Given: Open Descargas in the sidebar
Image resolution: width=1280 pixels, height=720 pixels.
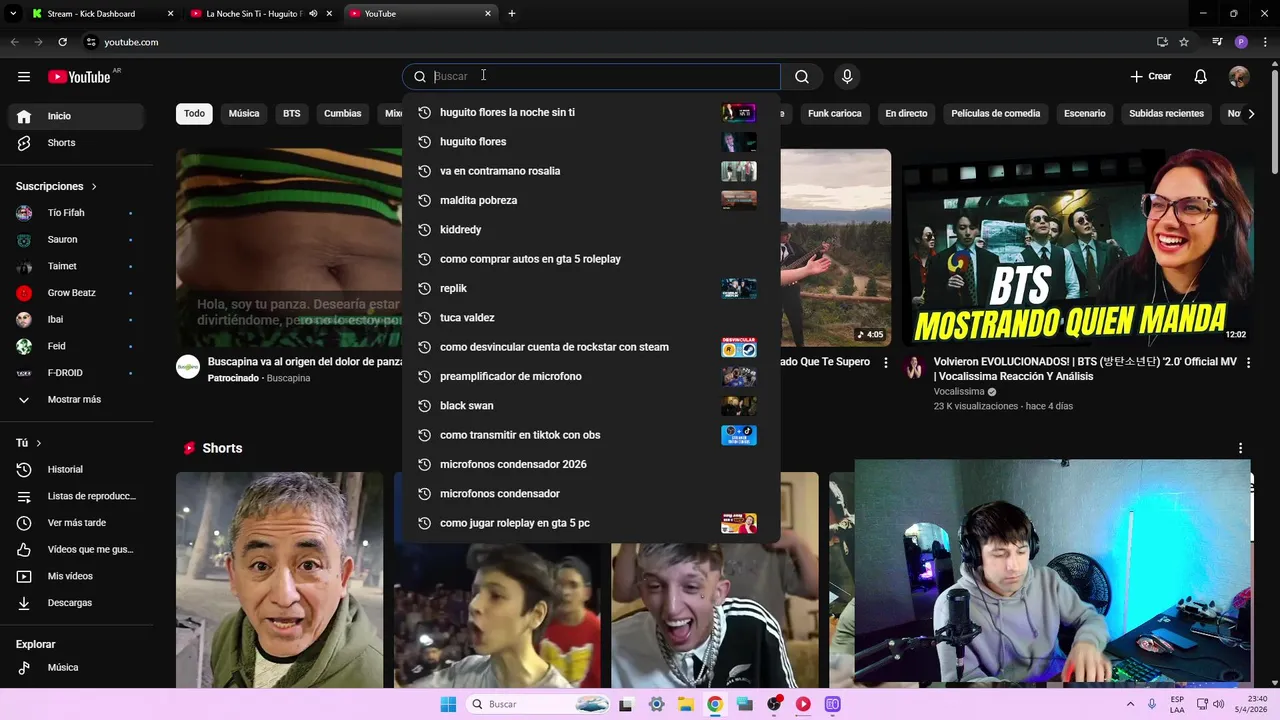Looking at the screenshot, I should [76, 603].
